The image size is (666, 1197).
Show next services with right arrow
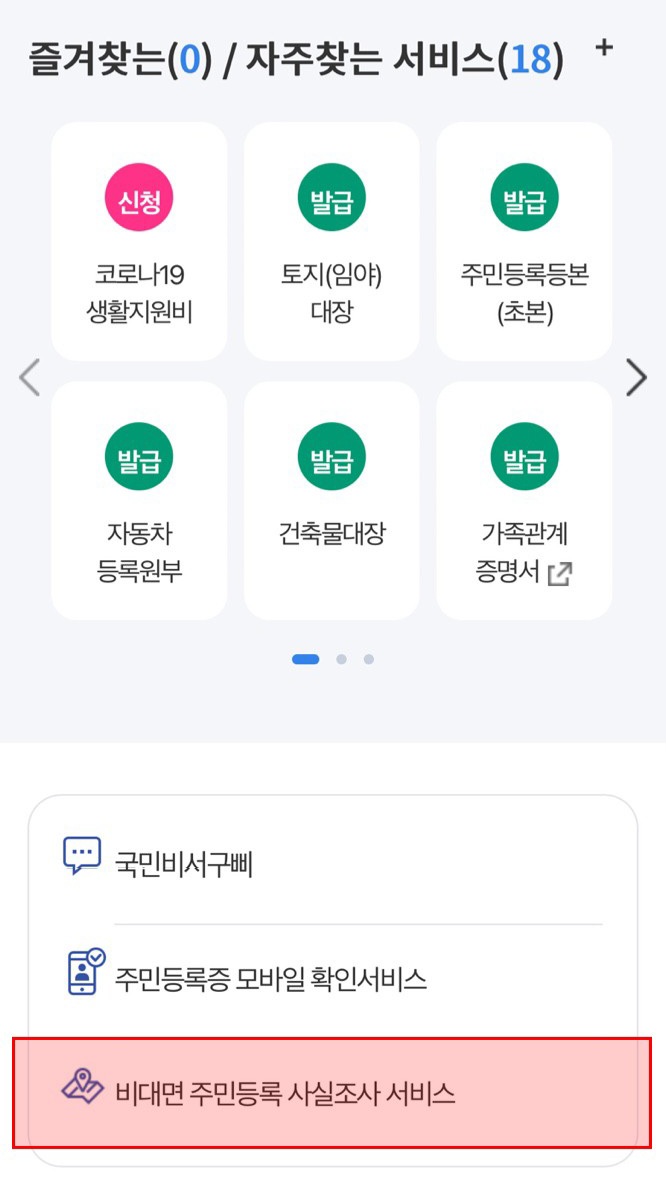tap(636, 378)
